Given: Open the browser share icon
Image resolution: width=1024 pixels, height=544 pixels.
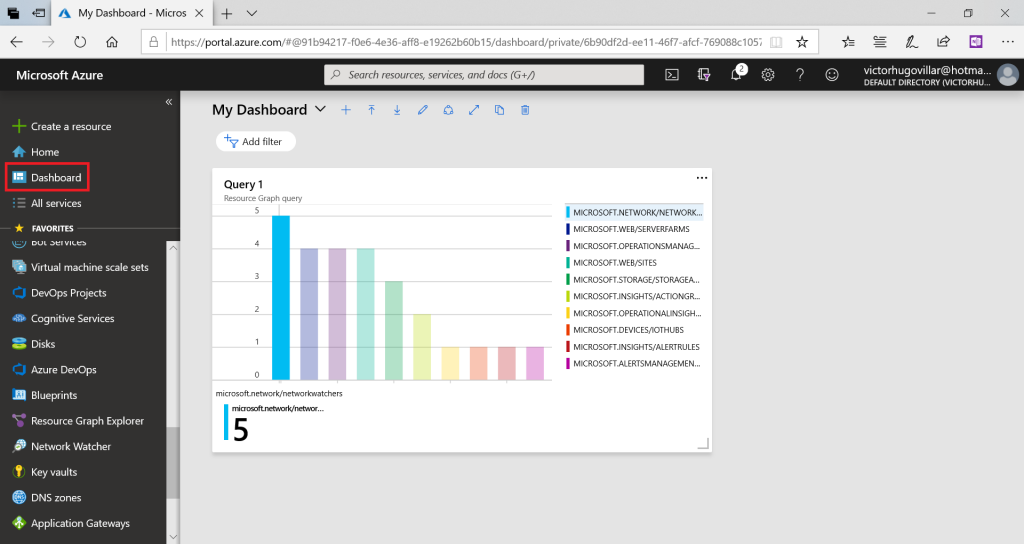Looking at the screenshot, I should [x=944, y=42].
